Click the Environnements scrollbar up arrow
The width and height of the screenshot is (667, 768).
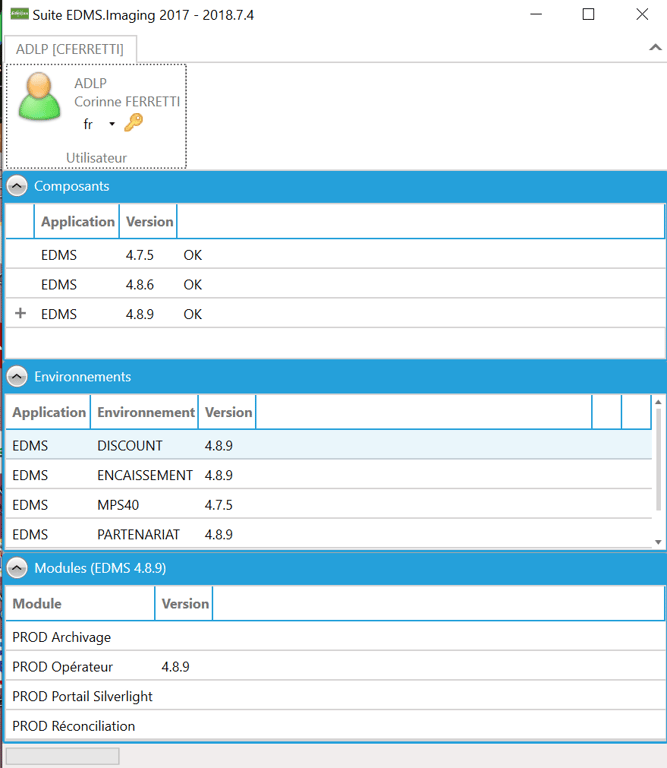pos(658,402)
